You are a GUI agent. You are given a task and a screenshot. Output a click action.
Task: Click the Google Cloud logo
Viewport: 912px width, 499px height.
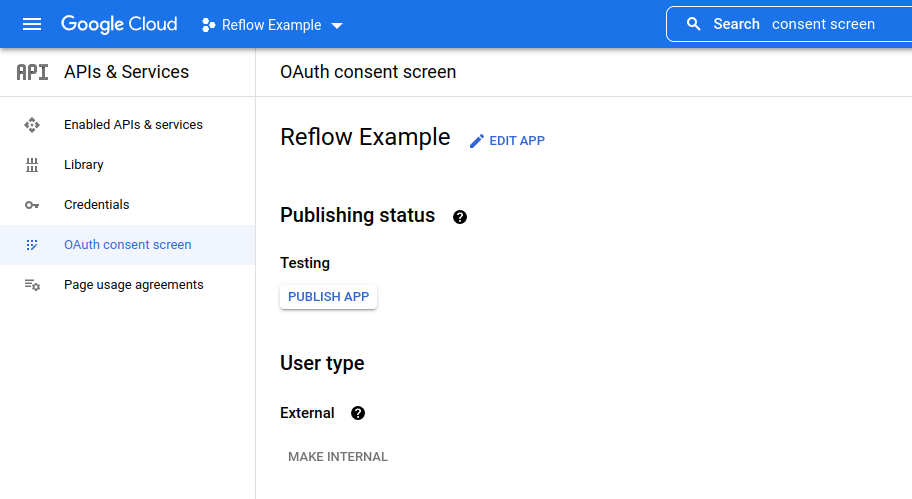119,24
